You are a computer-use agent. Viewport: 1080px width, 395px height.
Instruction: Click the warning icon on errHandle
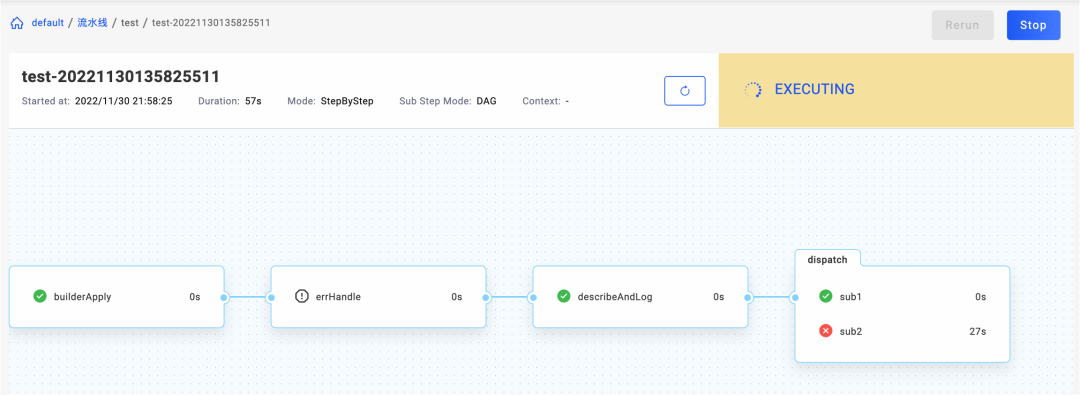(302, 296)
